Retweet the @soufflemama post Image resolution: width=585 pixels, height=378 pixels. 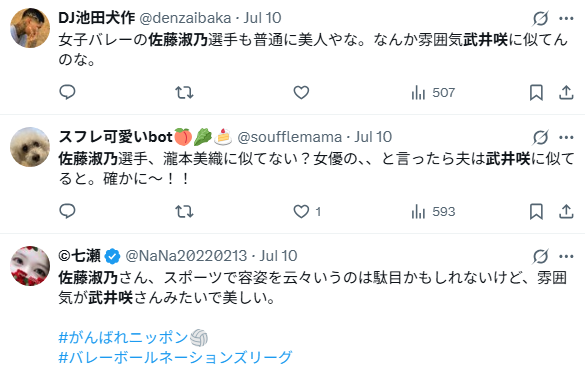[x=184, y=212]
